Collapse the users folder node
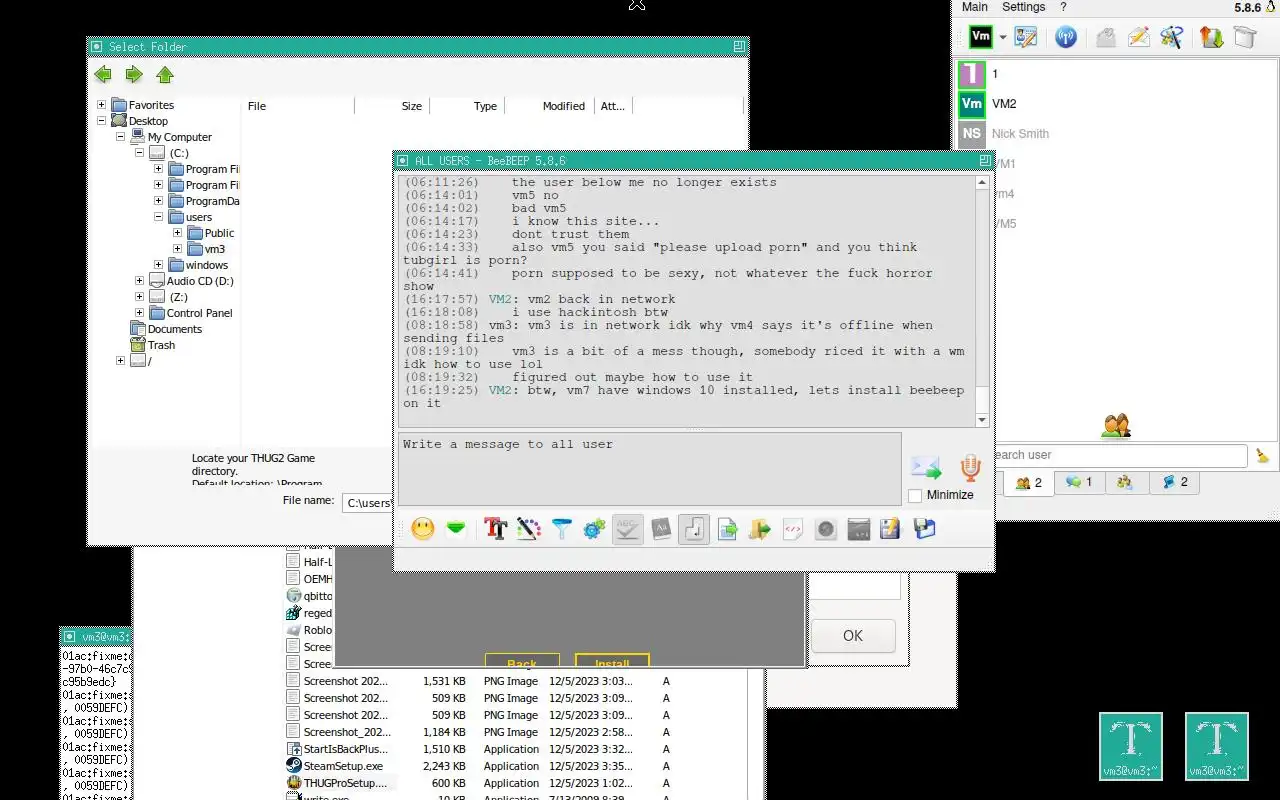 158,217
